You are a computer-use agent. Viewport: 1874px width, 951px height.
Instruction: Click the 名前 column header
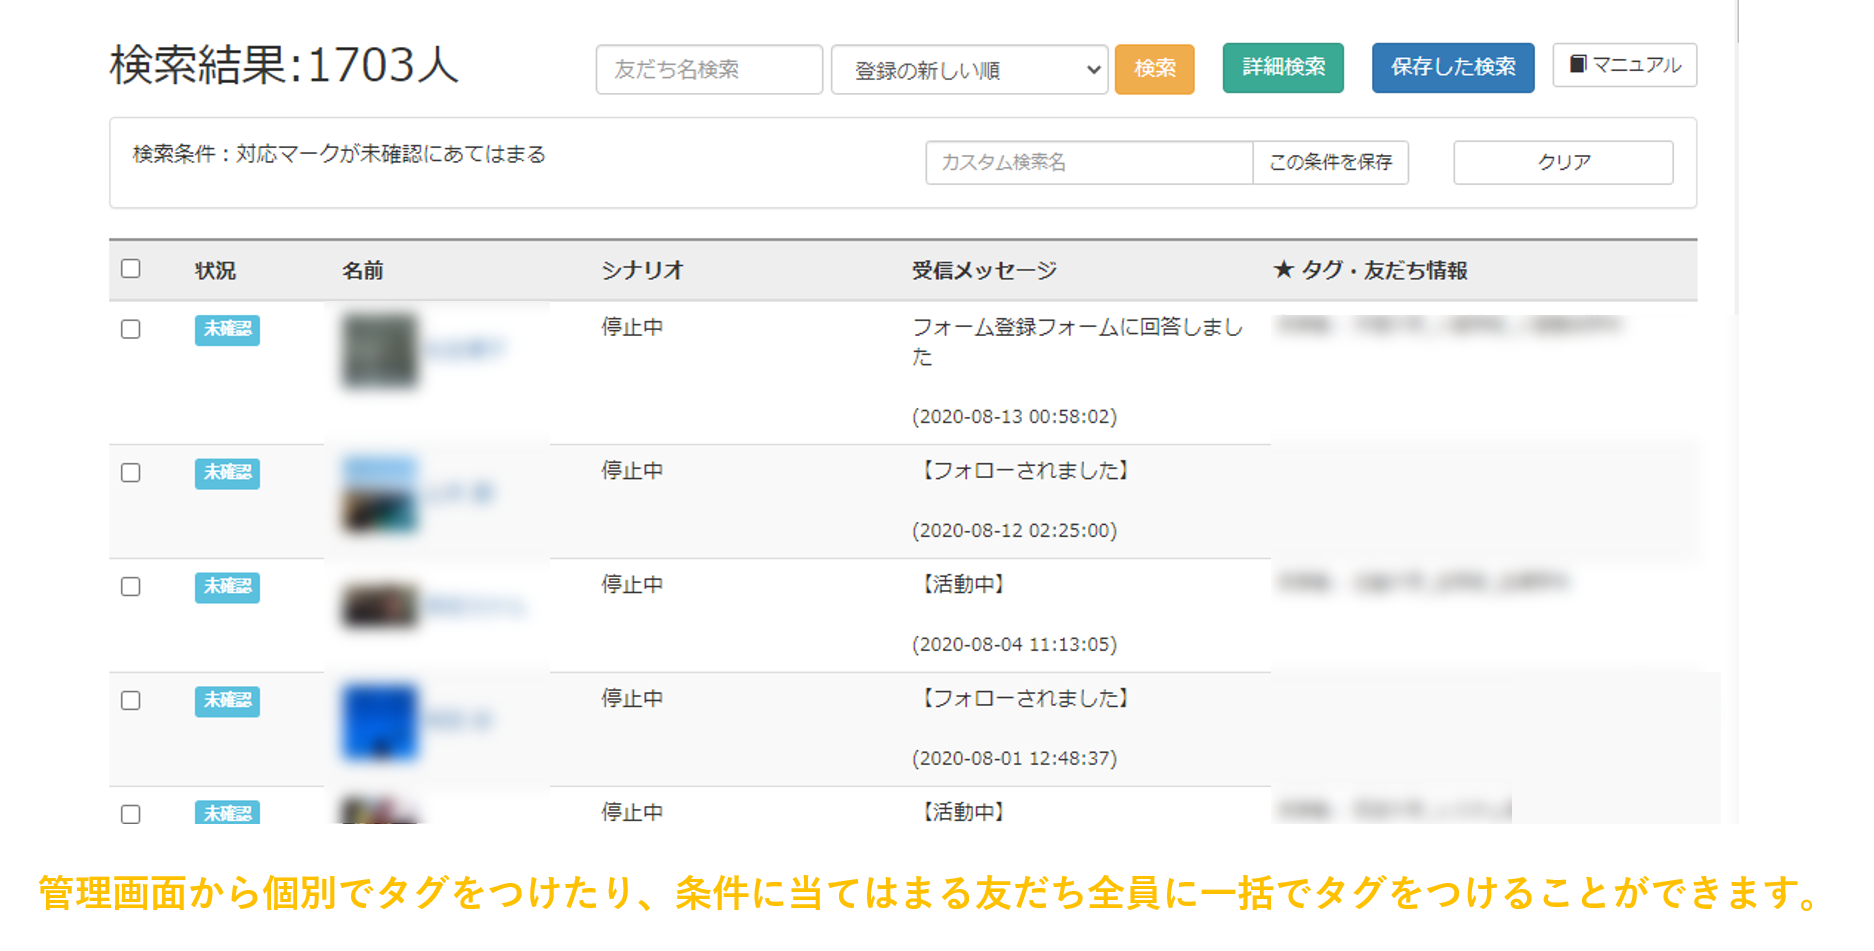coord(363,271)
